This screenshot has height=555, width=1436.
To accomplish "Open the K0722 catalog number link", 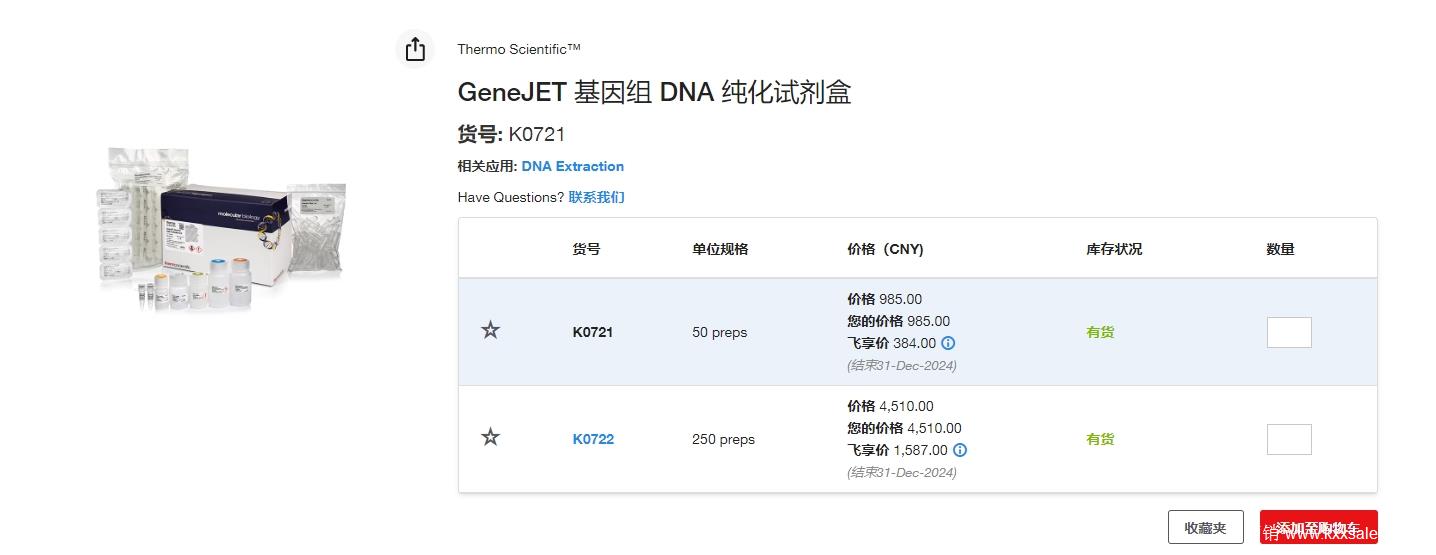I will 593,439.
